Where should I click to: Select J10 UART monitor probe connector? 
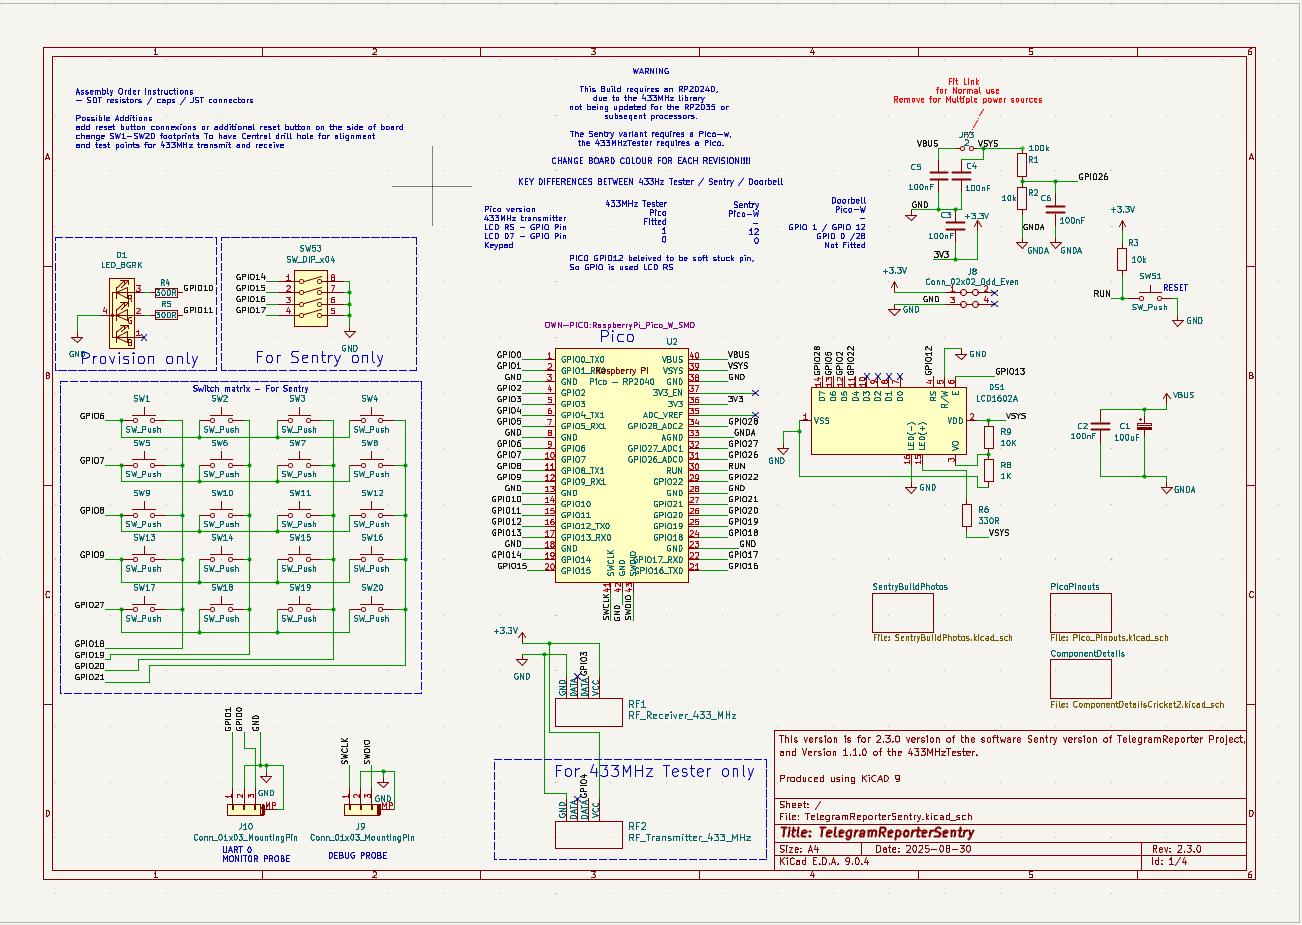click(x=243, y=809)
